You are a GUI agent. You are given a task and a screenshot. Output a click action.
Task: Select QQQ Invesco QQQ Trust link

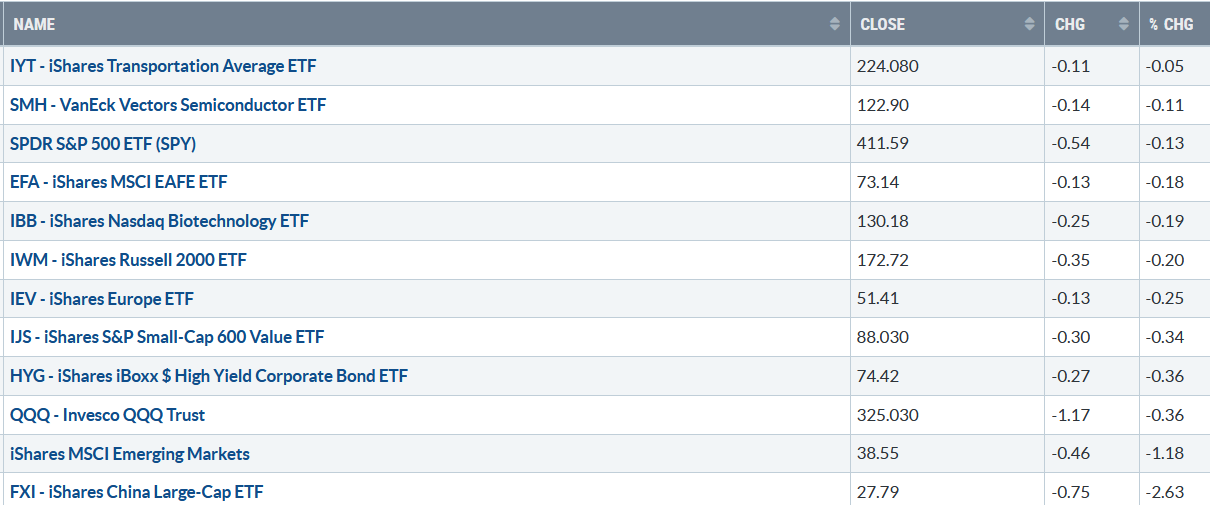pos(108,415)
